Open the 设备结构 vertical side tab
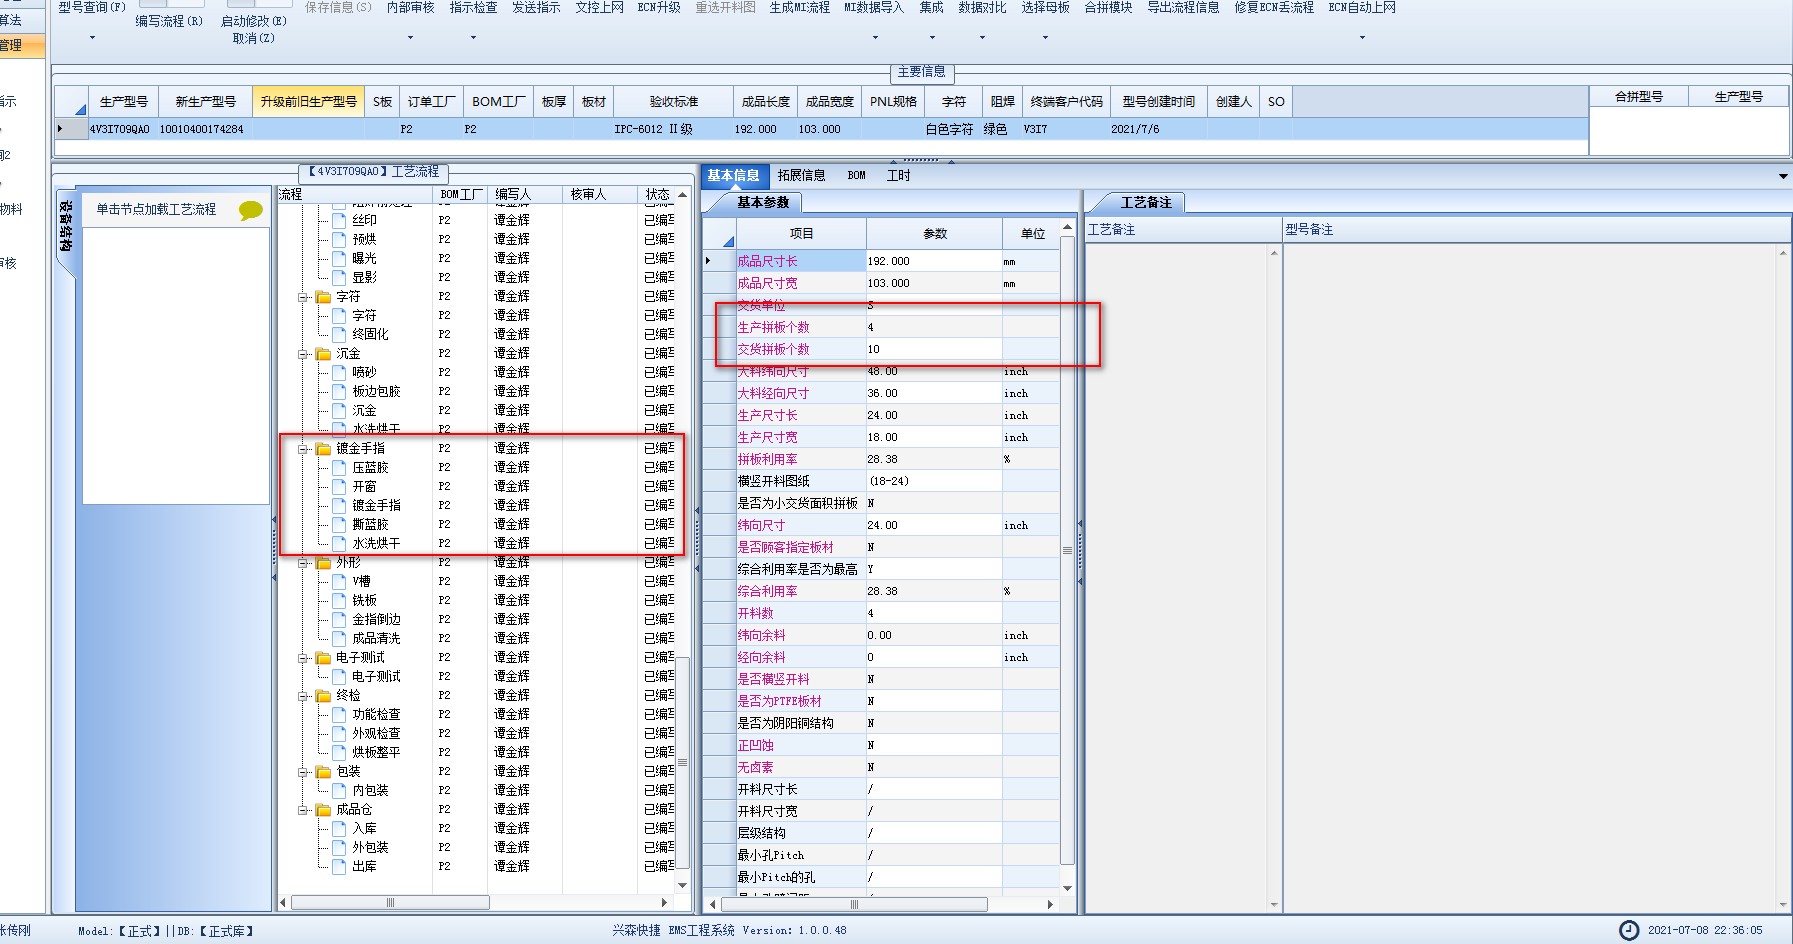The height and width of the screenshot is (944, 1793). click(x=66, y=226)
